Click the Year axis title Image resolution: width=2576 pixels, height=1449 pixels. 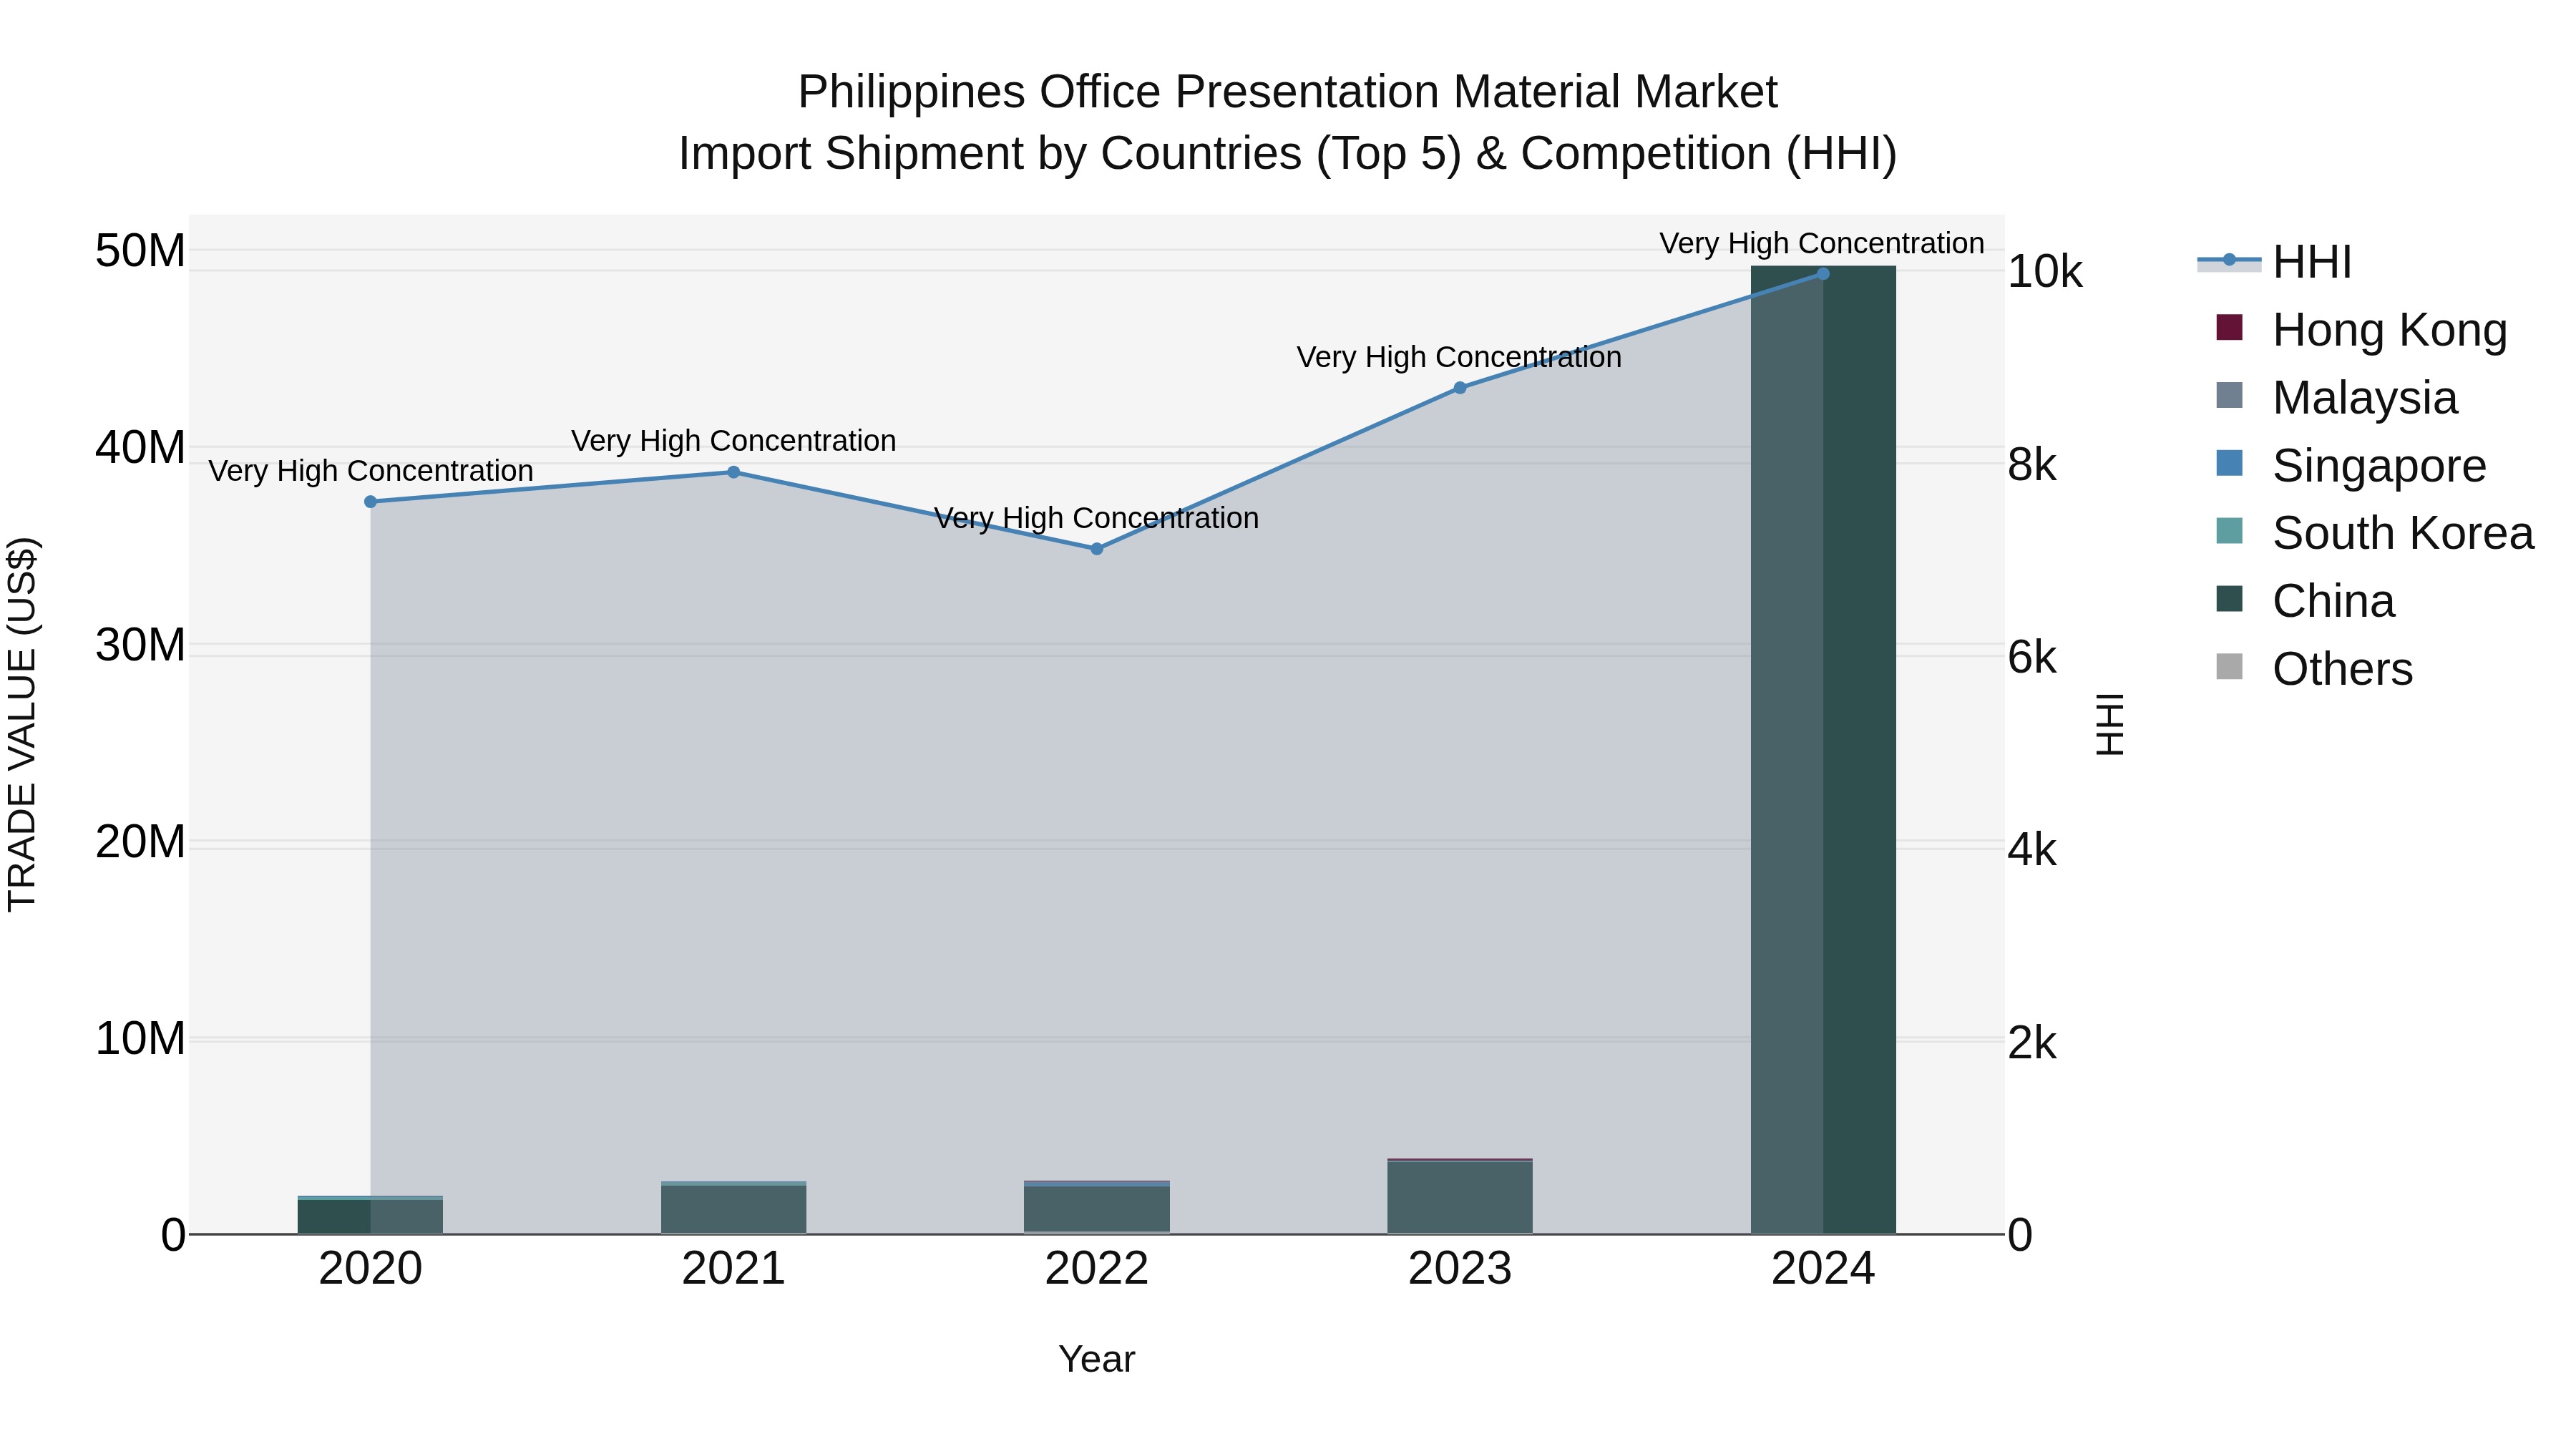1096,1359
